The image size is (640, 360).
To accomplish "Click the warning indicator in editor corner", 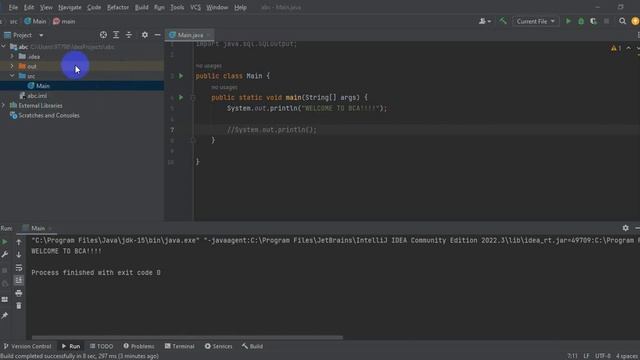I will coord(616,48).
